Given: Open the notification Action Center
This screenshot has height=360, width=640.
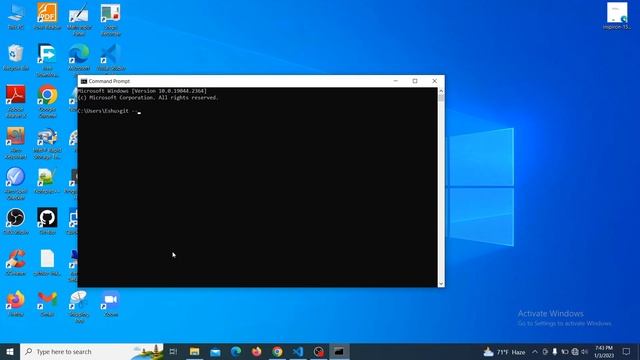Looking at the screenshot, I should point(626,351).
